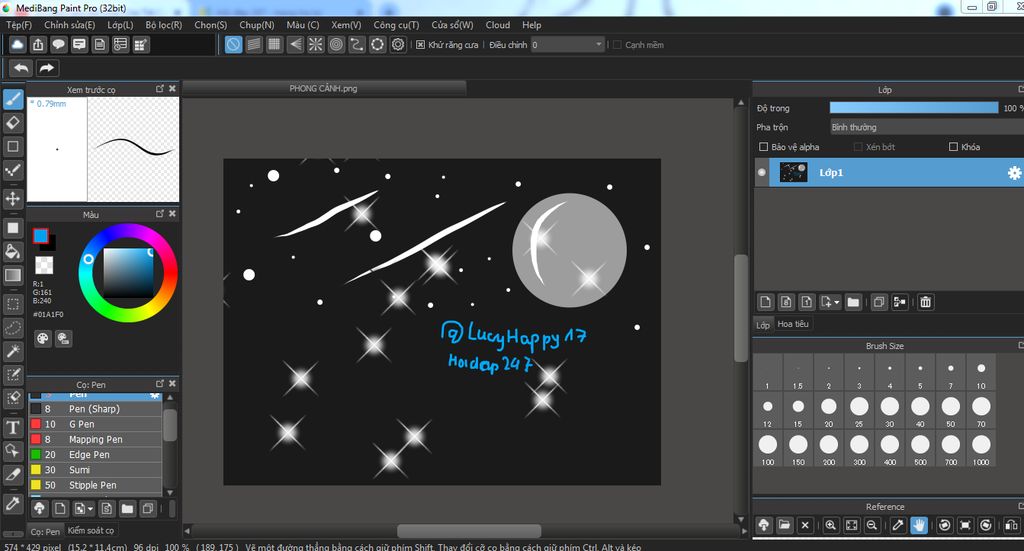
Task: Choose the Stipple Pen brush
Action: [x=95, y=485]
